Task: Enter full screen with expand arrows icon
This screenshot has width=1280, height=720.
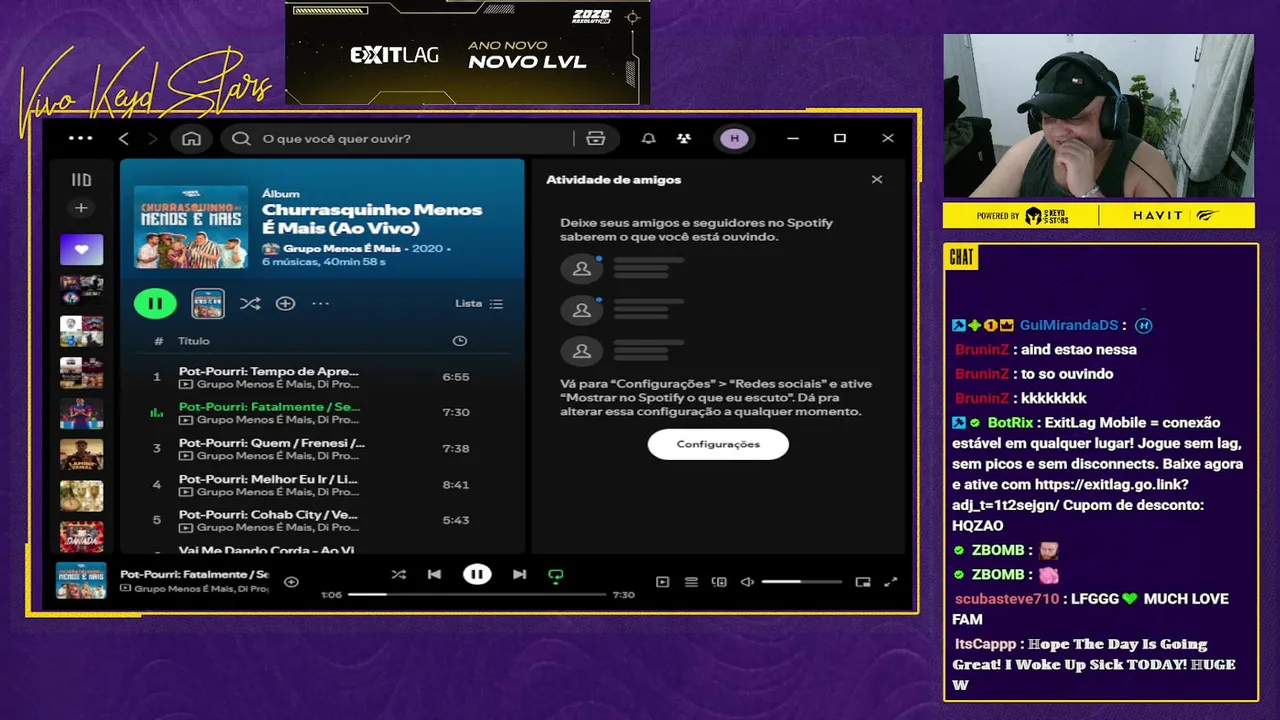Action: click(891, 582)
